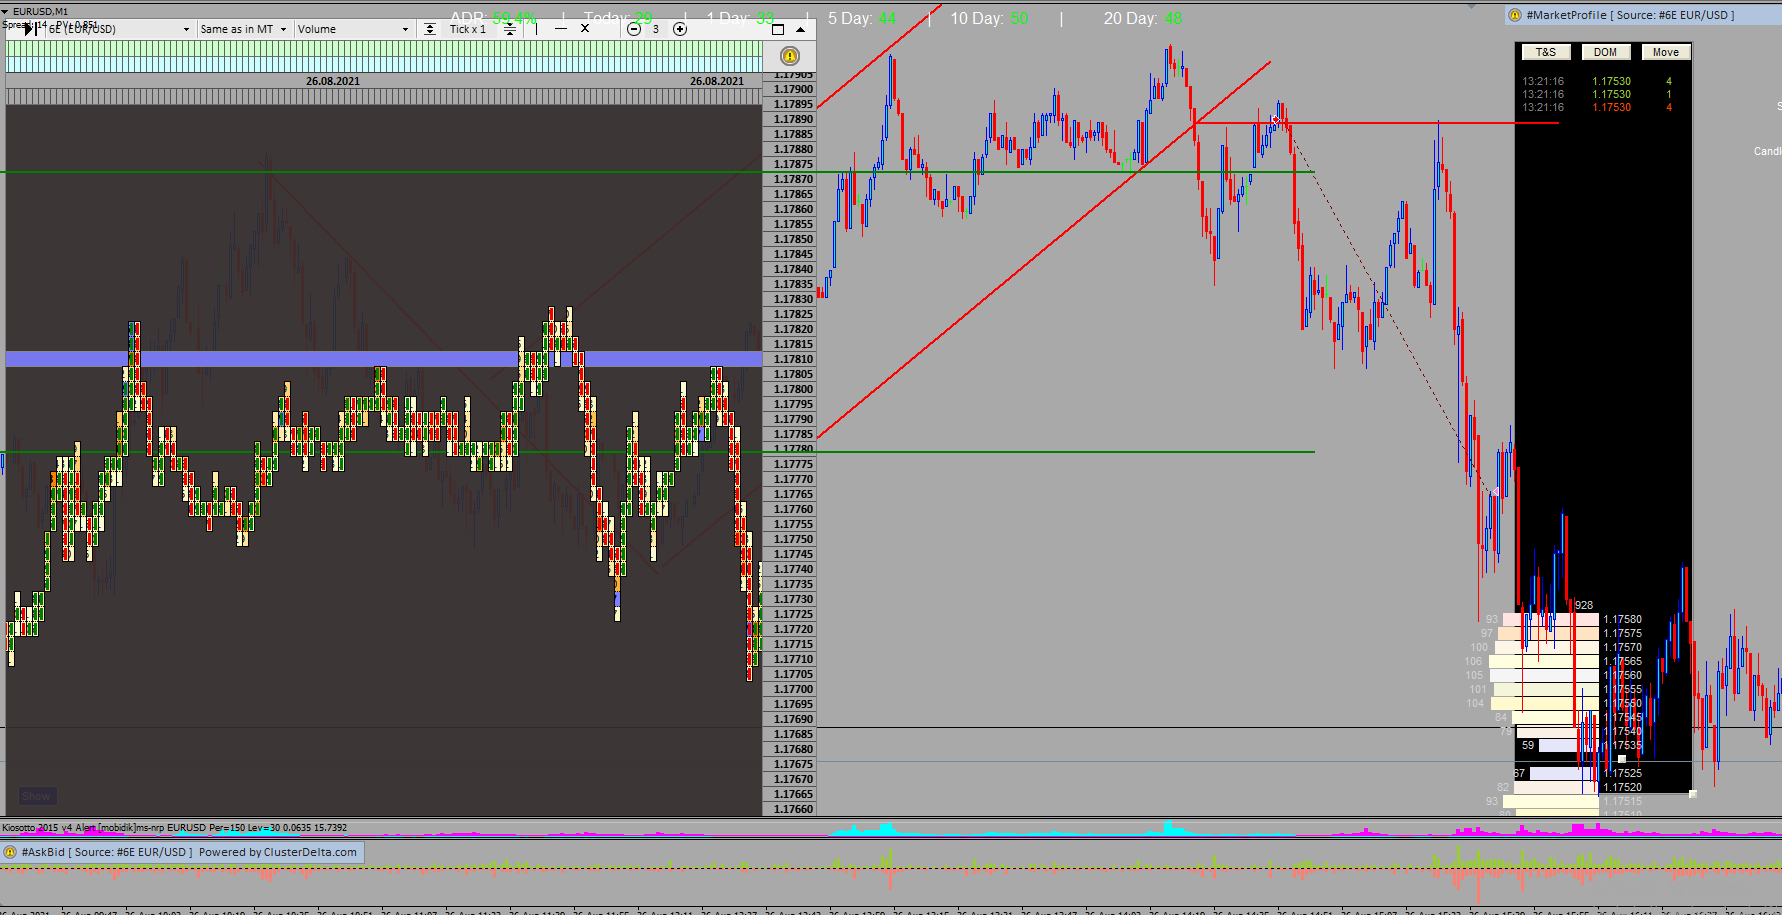Maximize the footprint panel with square icon
Image resolution: width=1782 pixels, height=915 pixels.
coord(778,29)
